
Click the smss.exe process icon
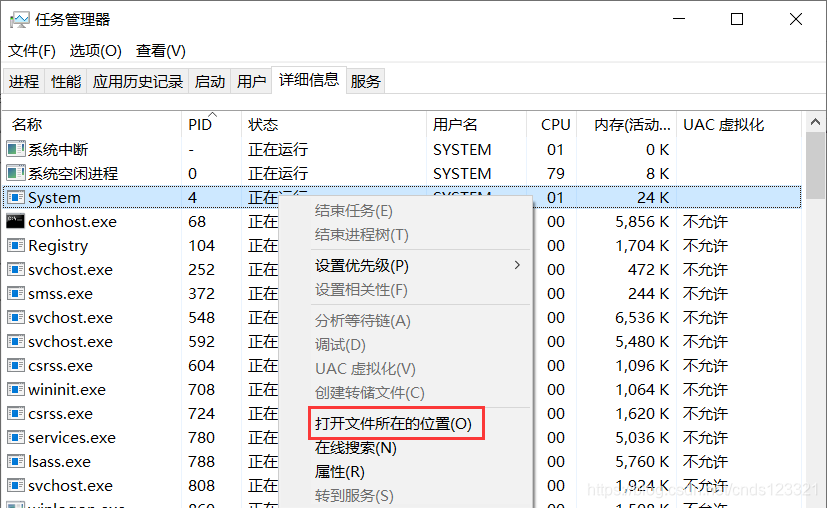click(16, 293)
